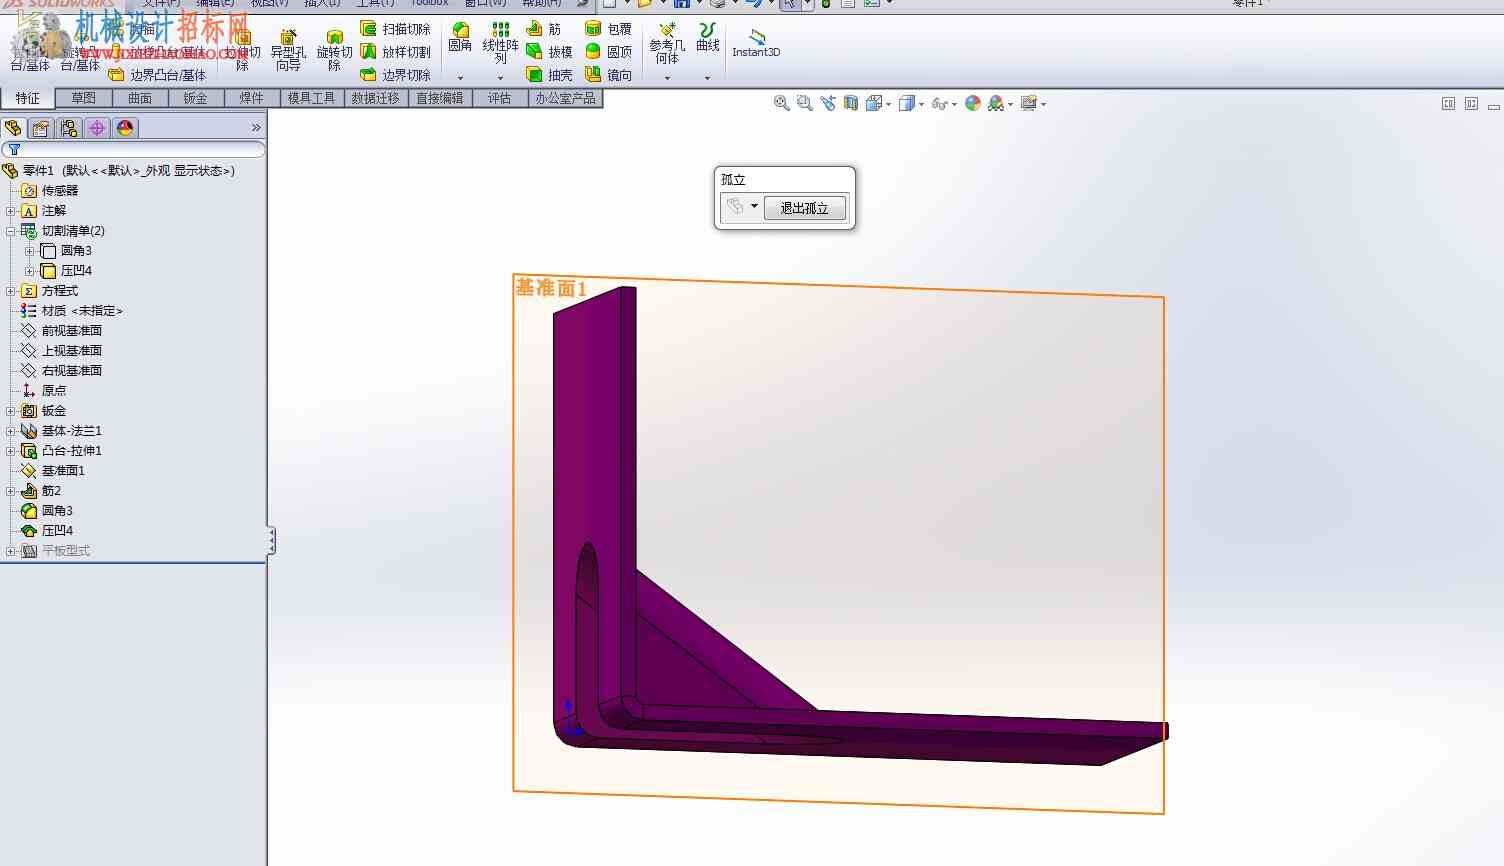Select the 原点 origin item
1504x866 pixels.
[54, 391]
